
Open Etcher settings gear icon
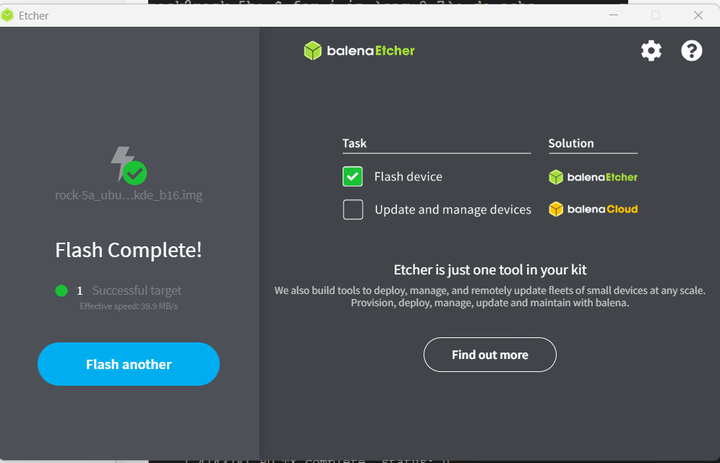[651, 51]
